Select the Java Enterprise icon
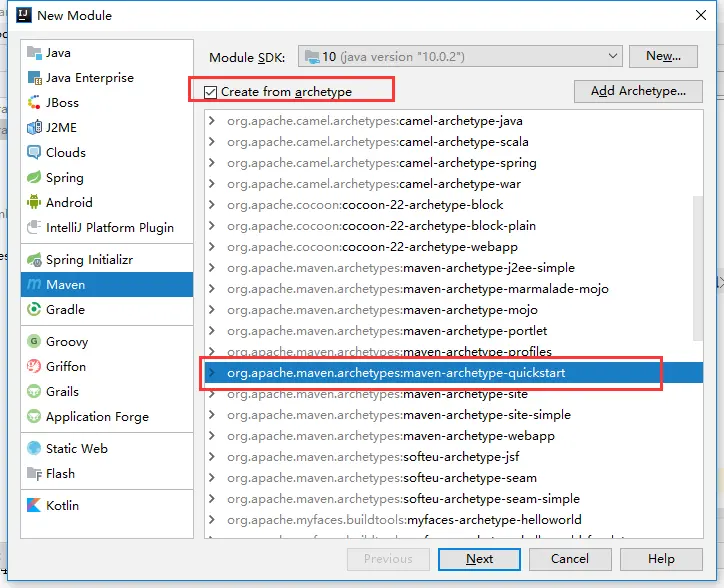Image resolution: width=724 pixels, height=588 pixels. click(x=34, y=78)
